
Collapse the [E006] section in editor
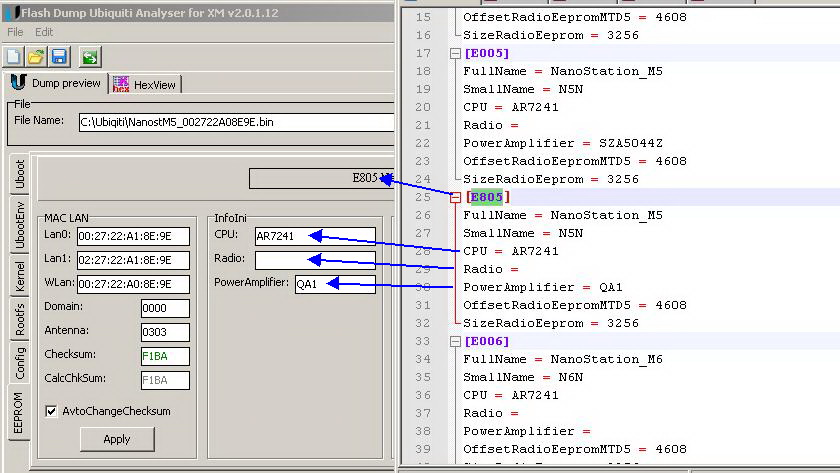pos(455,341)
